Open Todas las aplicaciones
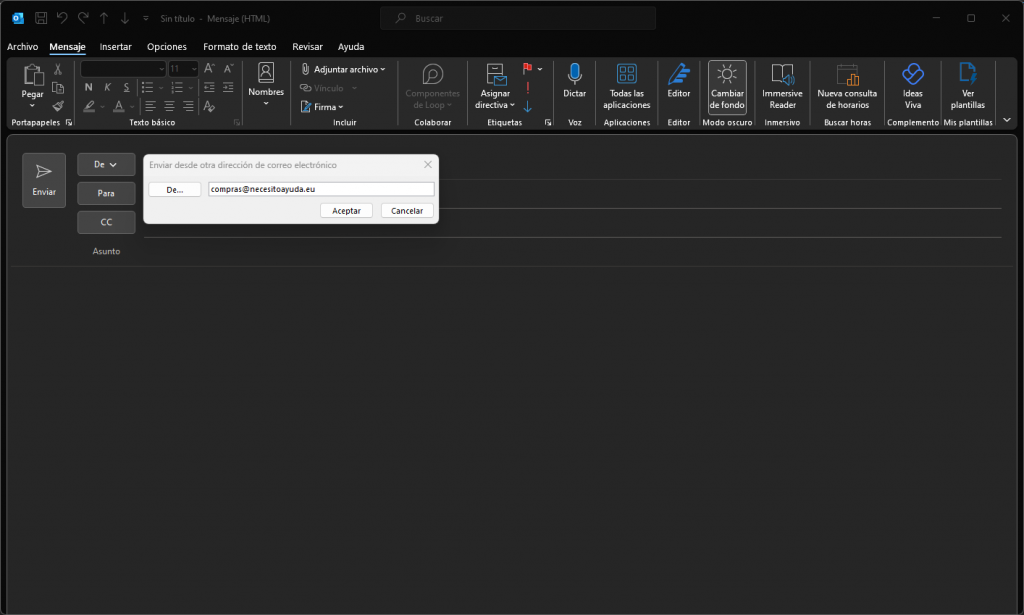Screen dimensions: 1024x615 [627, 87]
